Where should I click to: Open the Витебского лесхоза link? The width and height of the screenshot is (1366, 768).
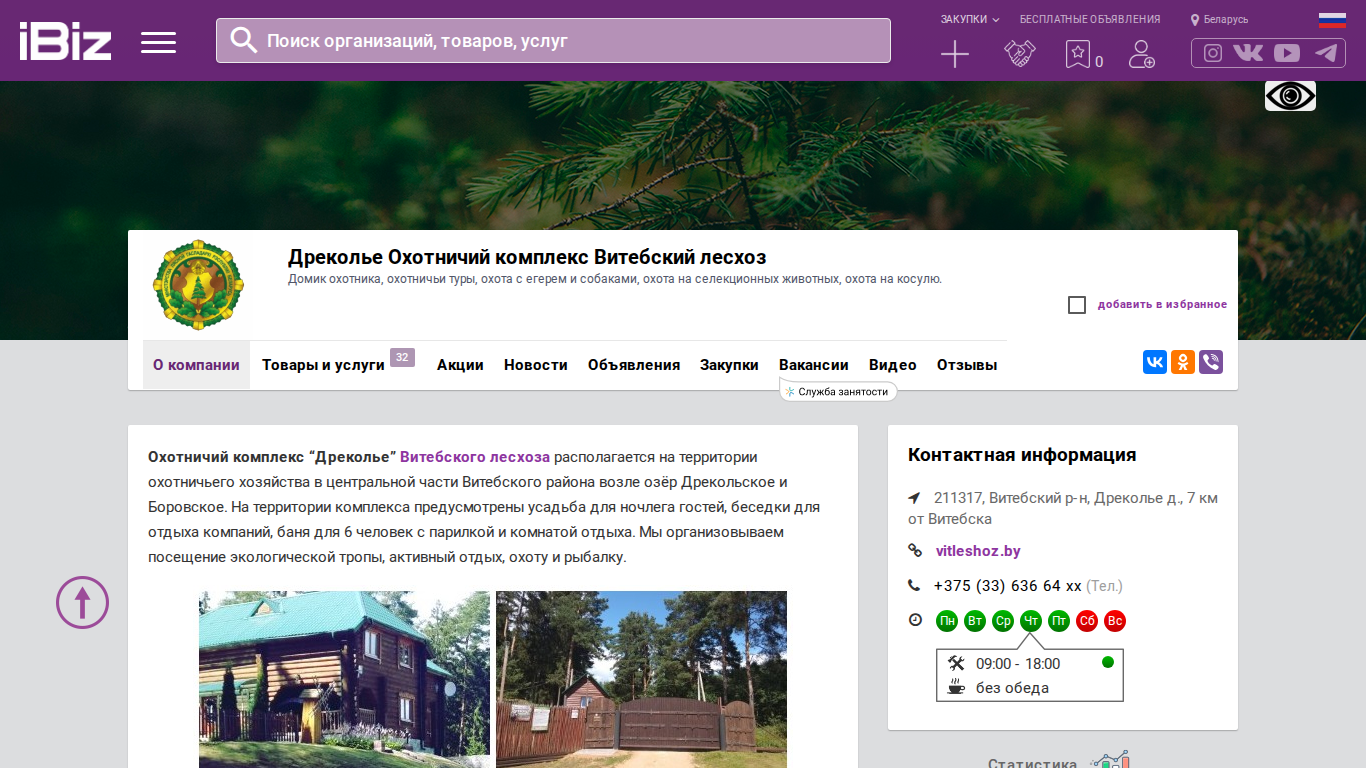click(475, 457)
